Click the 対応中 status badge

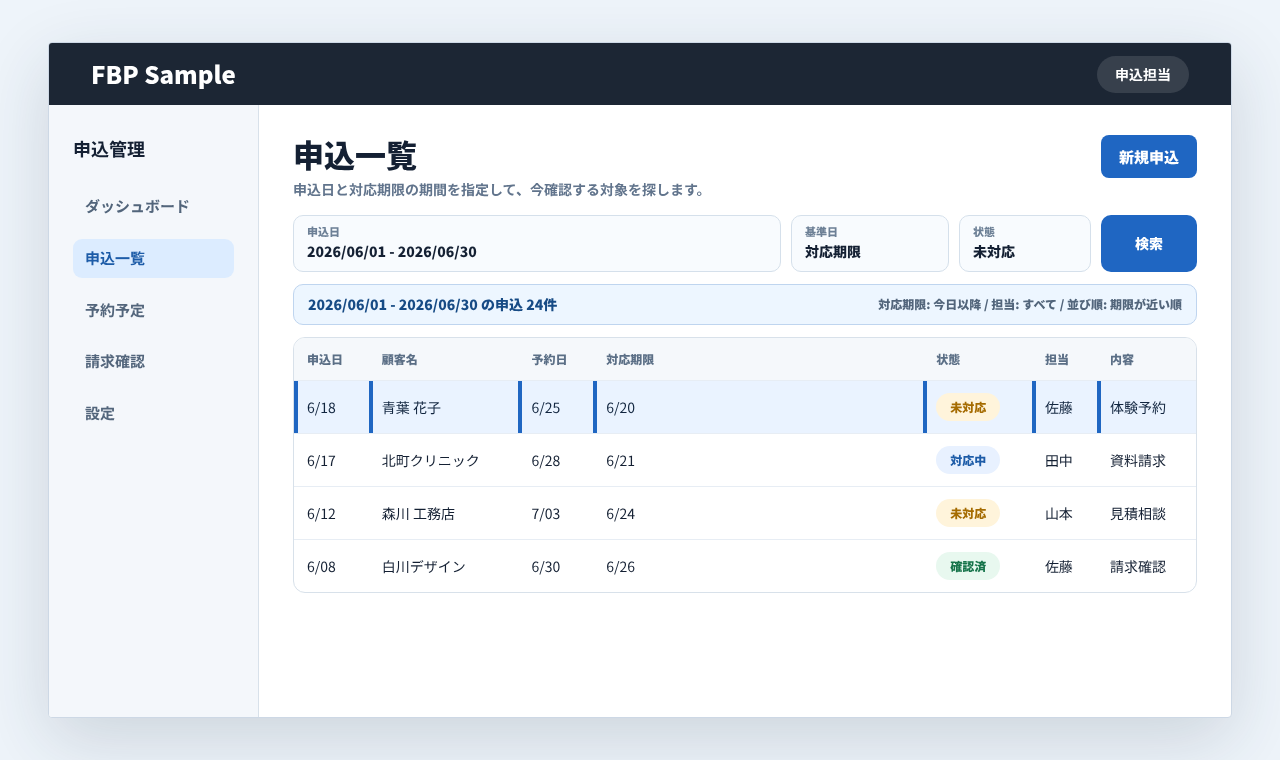click(x=968, y=461)
